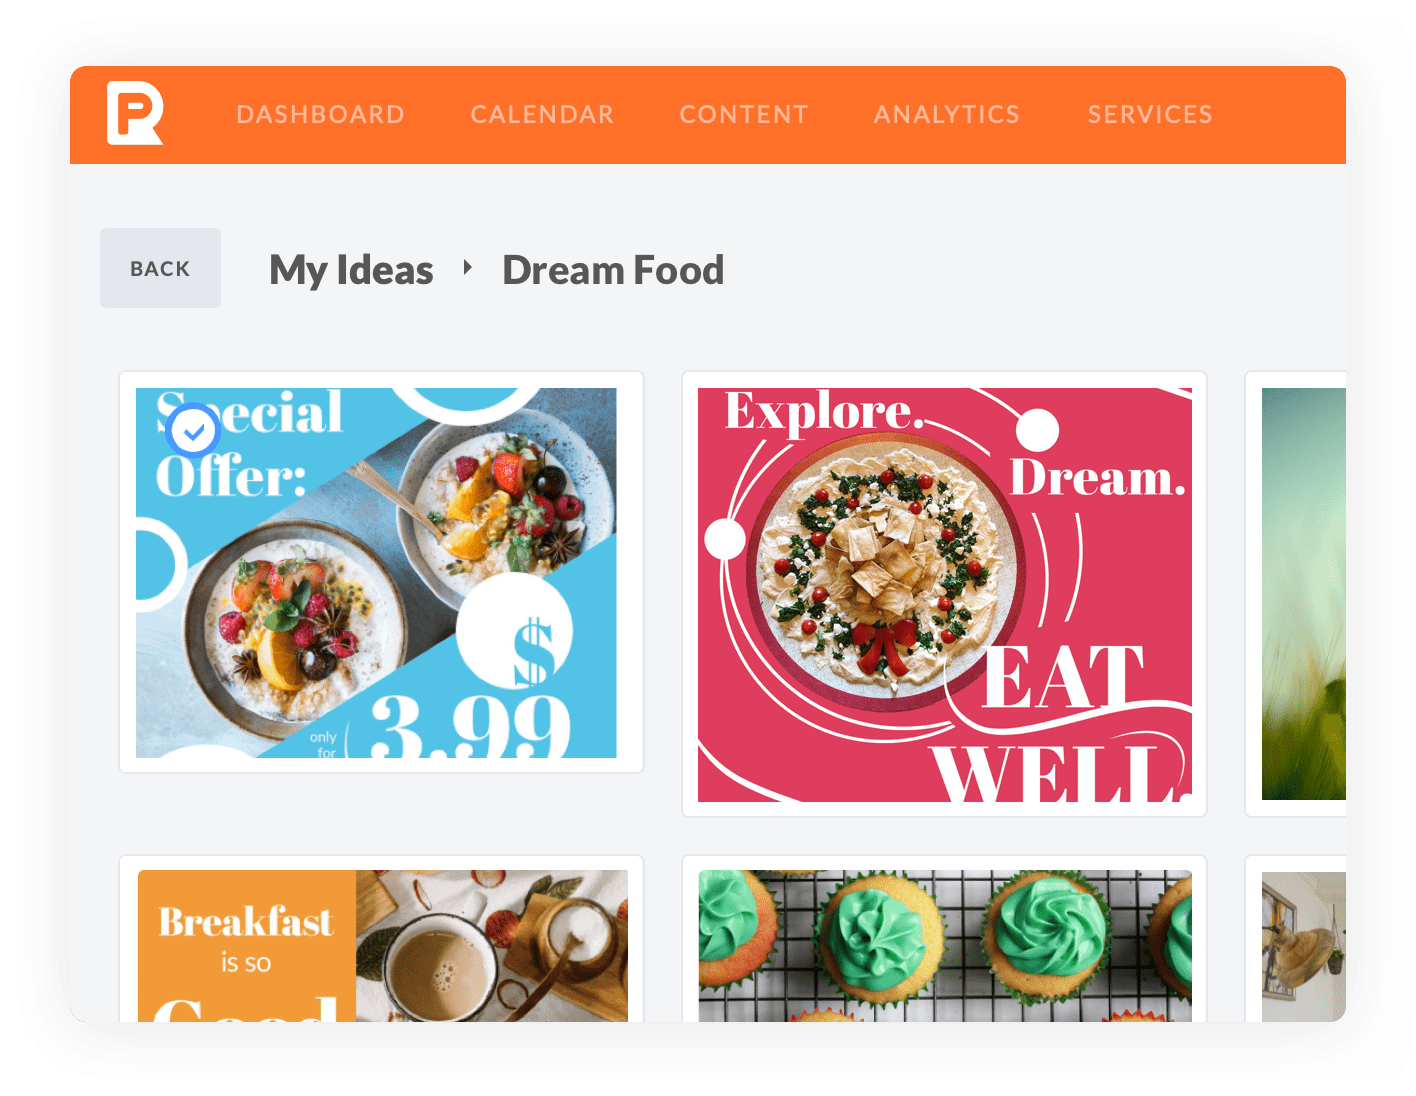Open the partially visible hanging lamp thumbnail
The image size is (1416, 1096).
pyautogui.click(x=1304, y=946)
